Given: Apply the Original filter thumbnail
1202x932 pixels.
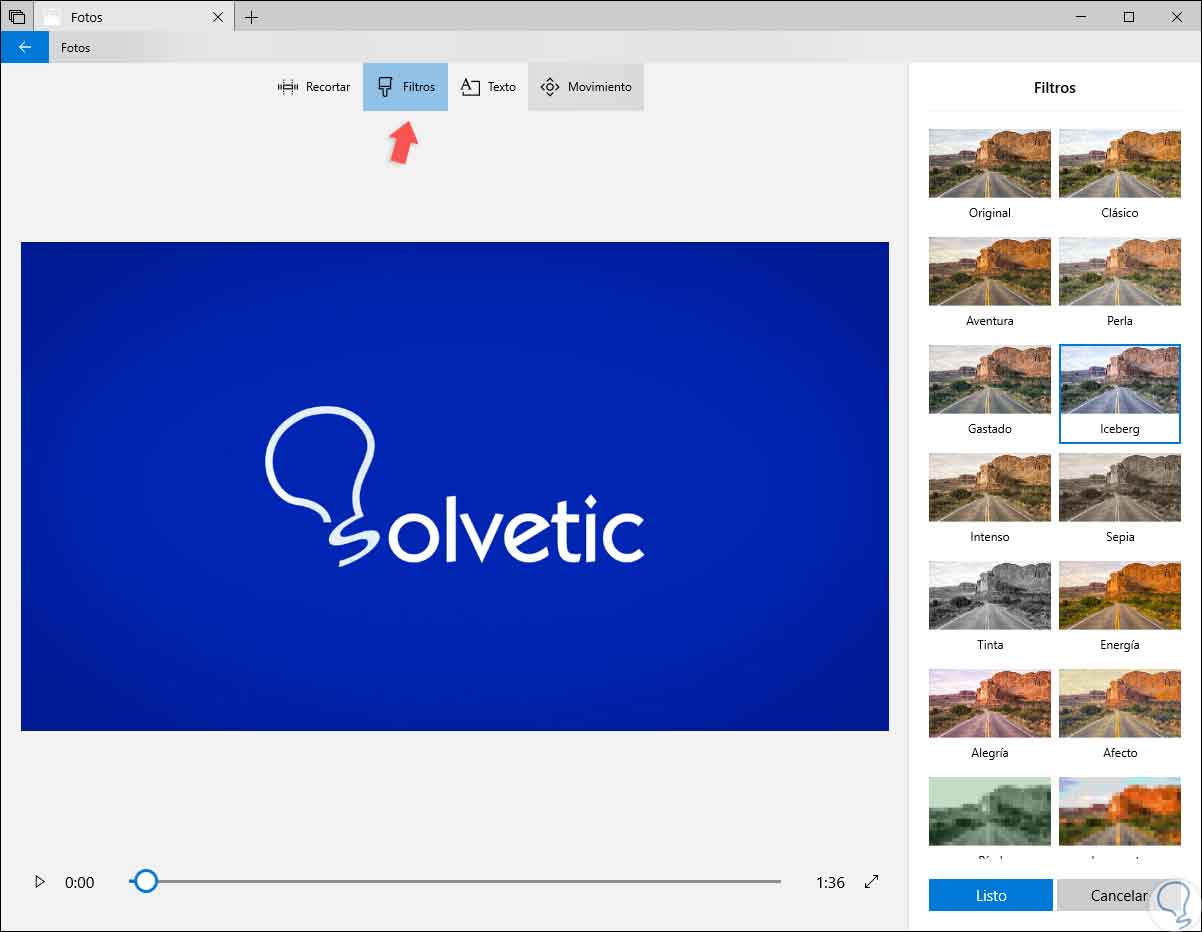Looking at the screenshot, I should 989,164.
